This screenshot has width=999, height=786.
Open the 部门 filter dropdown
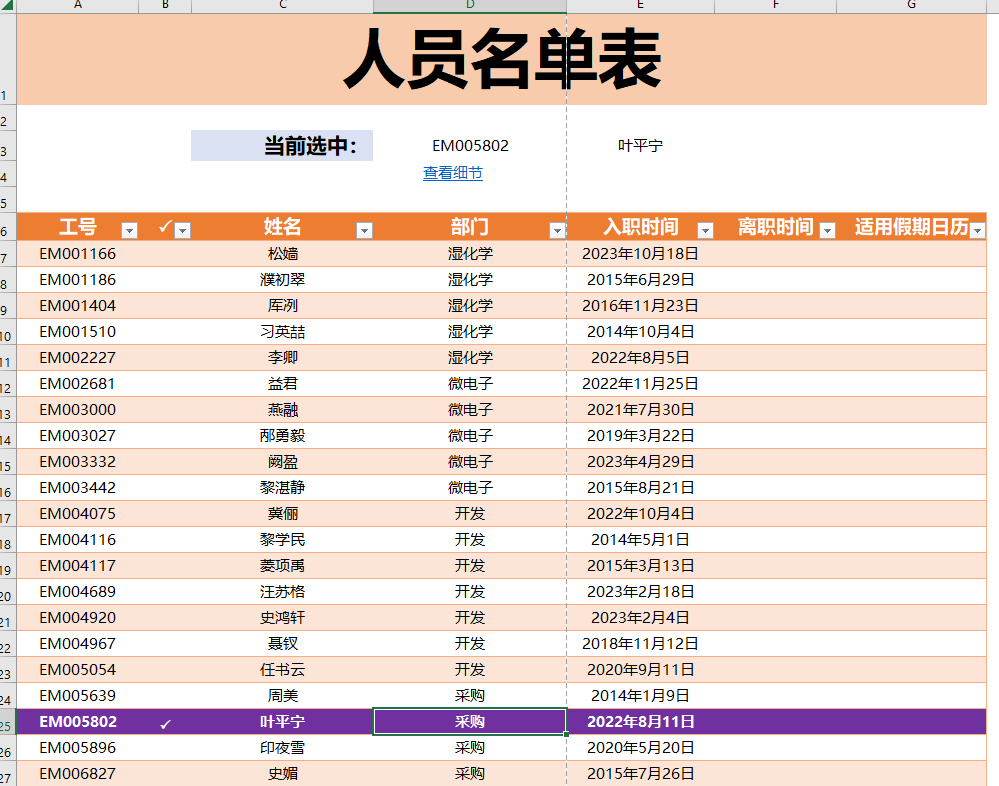click(558, 229)
